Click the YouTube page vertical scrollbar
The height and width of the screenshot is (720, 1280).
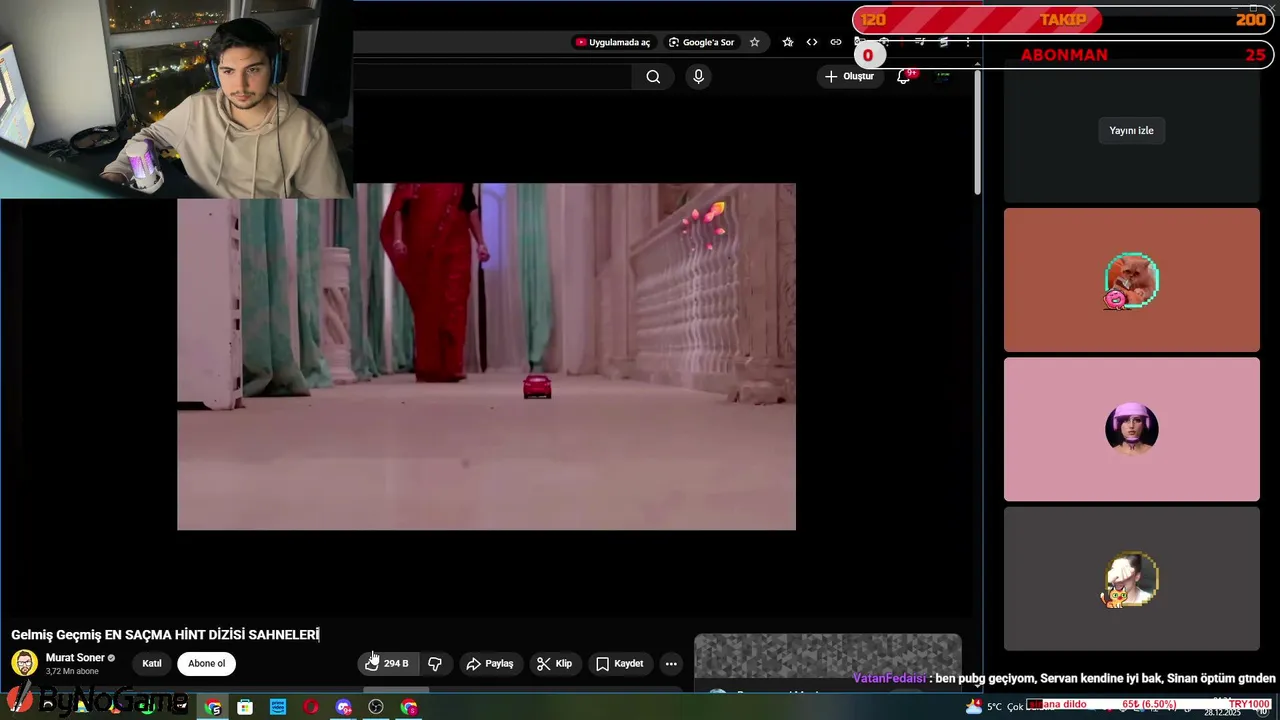click(978, 130)
